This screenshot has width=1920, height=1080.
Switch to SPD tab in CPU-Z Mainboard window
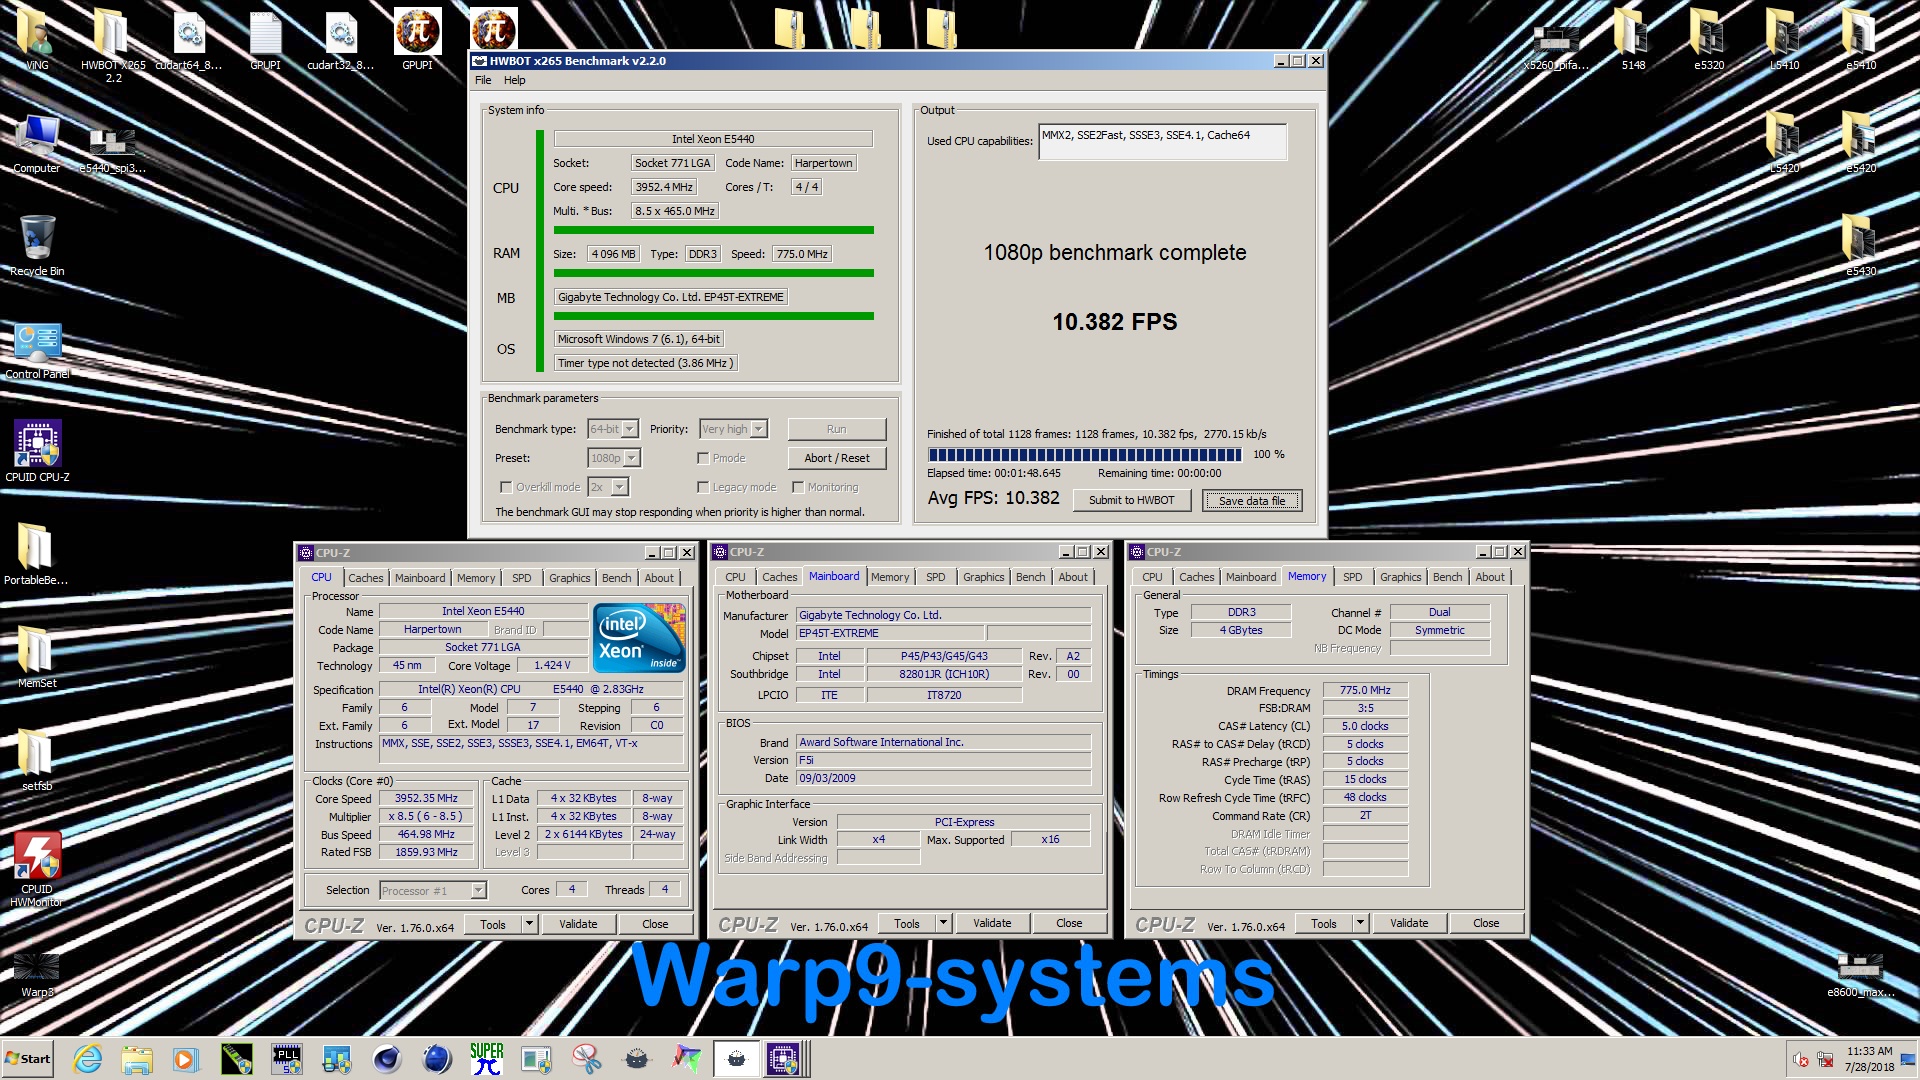[935, 577]
